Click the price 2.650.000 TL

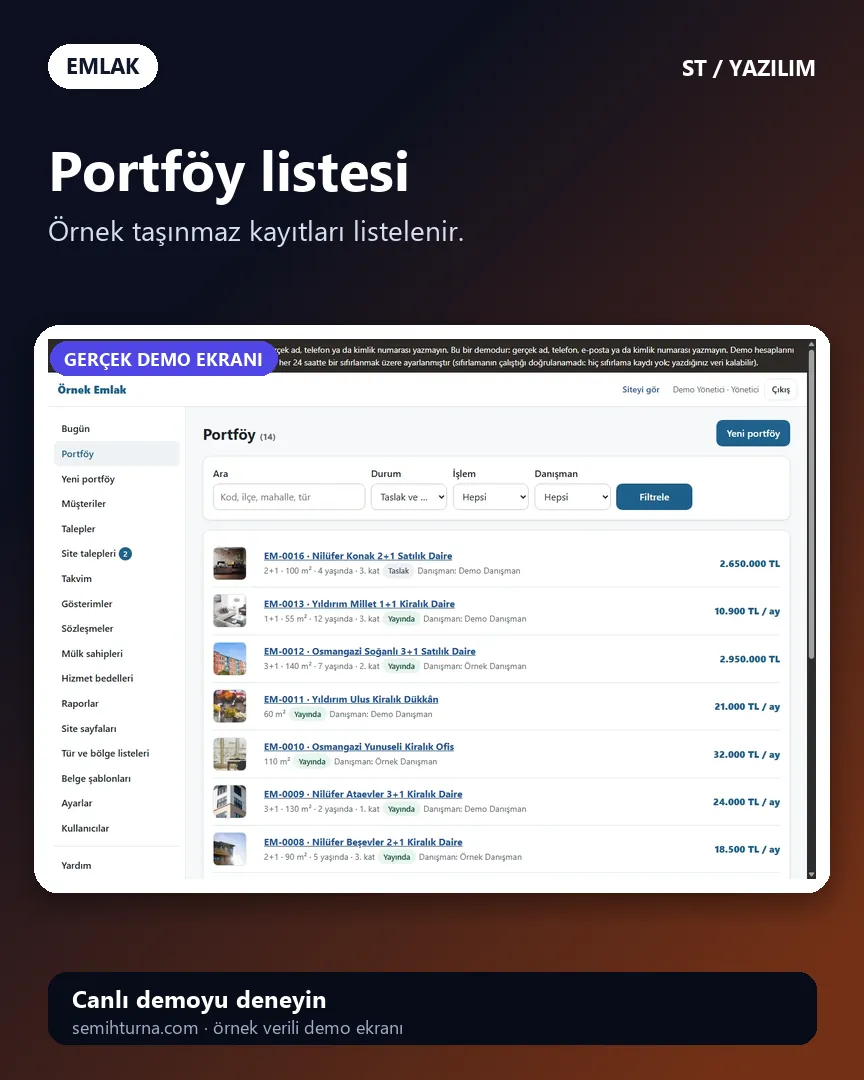[750, 563]
